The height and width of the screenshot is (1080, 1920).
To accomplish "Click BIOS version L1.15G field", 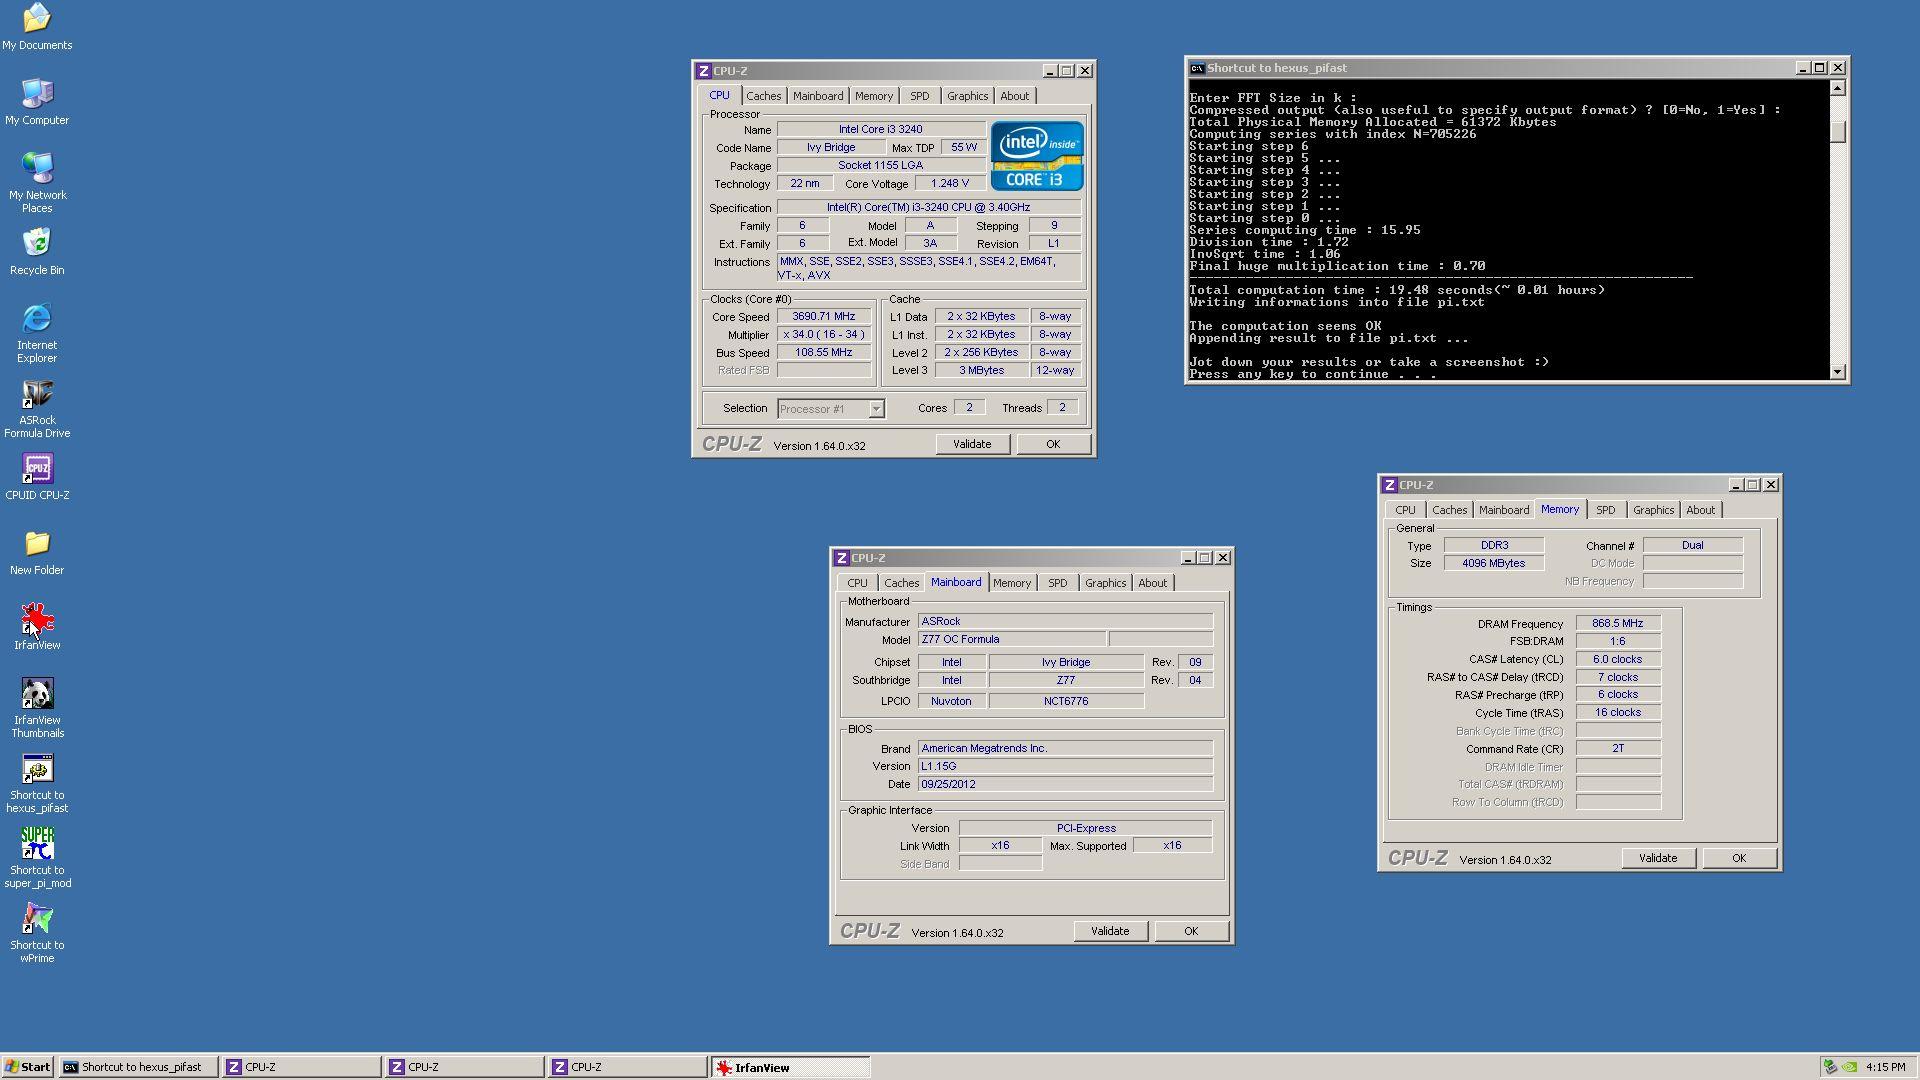I will 1065,767.
